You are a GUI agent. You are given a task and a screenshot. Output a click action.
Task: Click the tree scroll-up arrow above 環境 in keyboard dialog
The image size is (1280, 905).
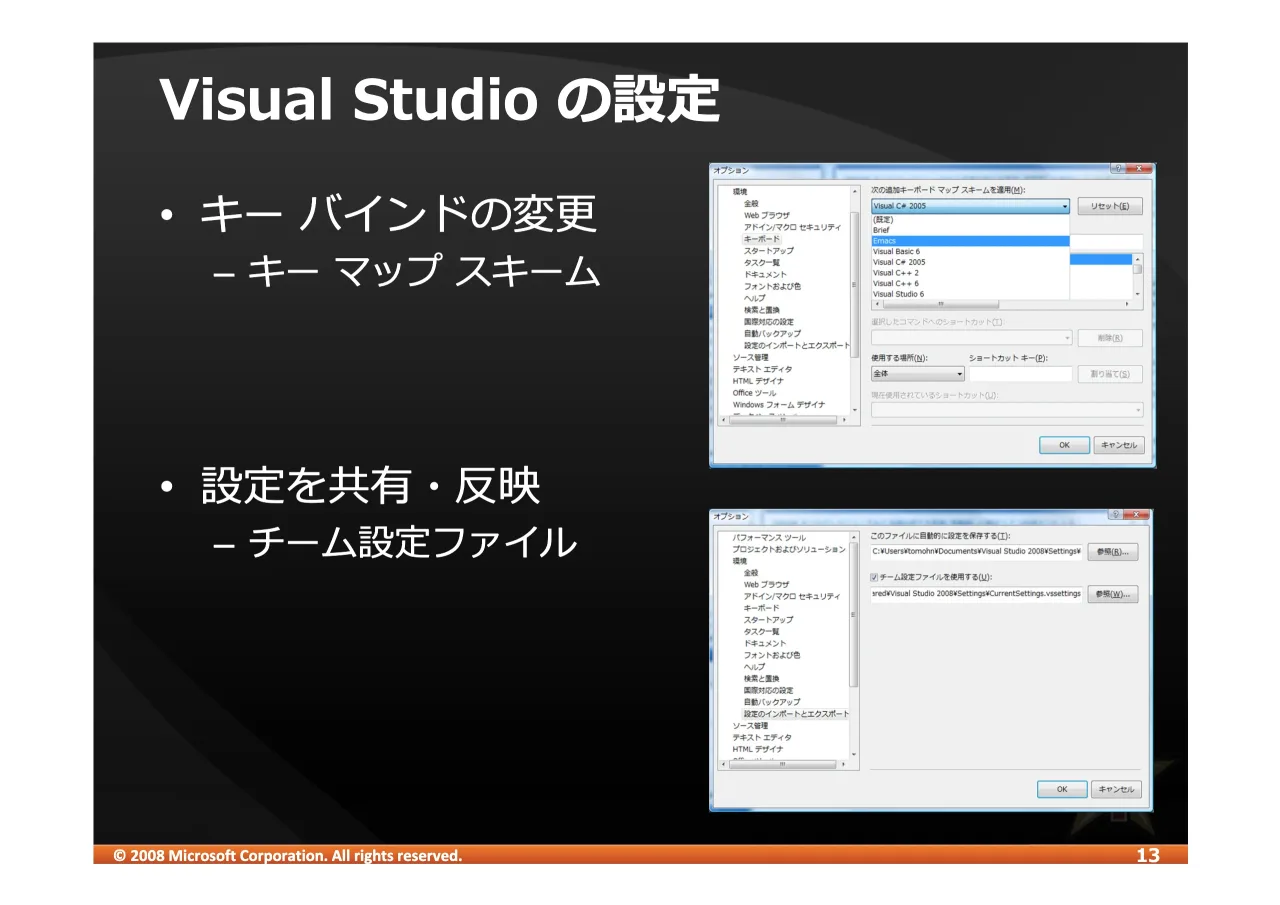point(853,191)
